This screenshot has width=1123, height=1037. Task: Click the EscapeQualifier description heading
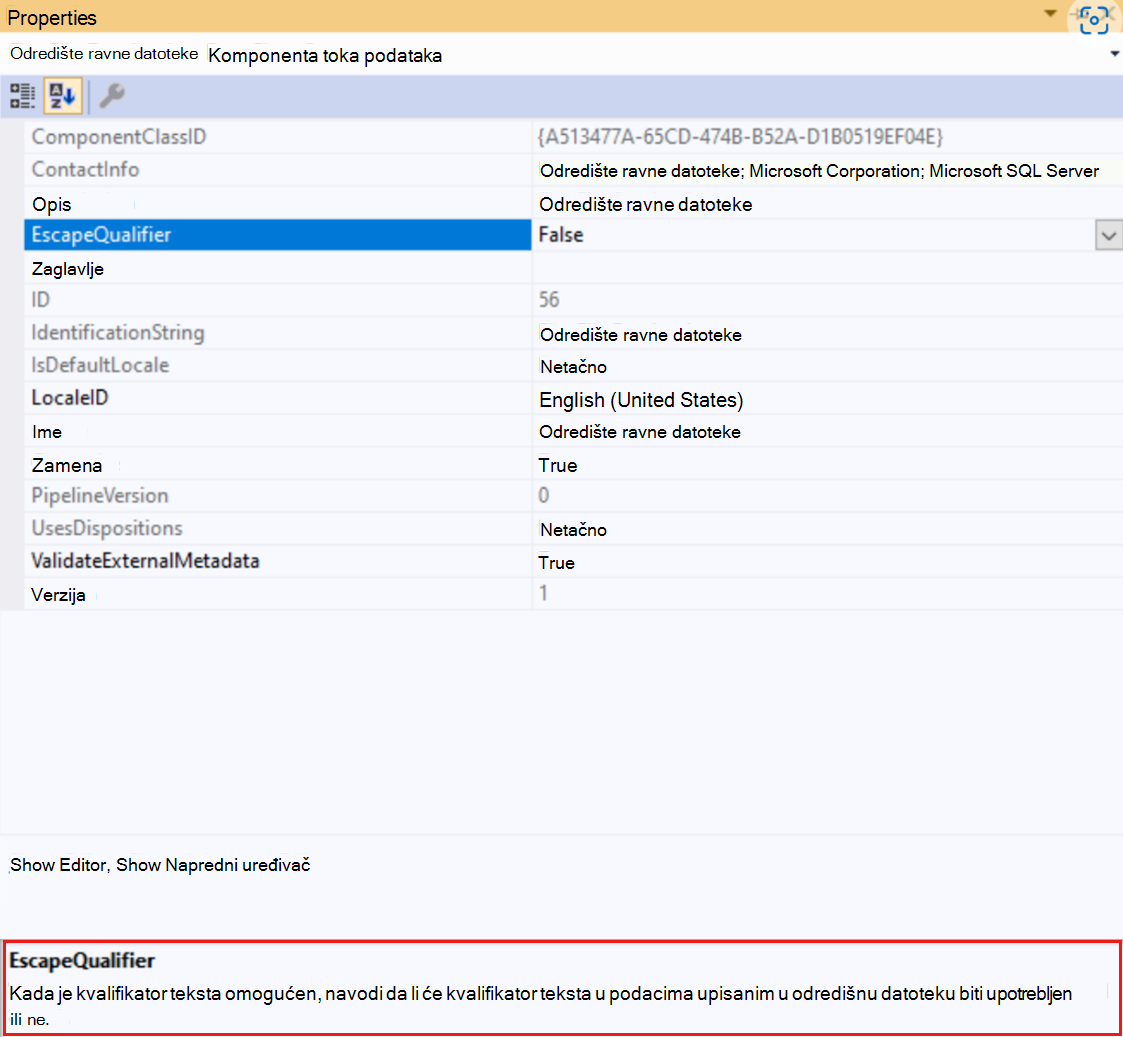82,960
